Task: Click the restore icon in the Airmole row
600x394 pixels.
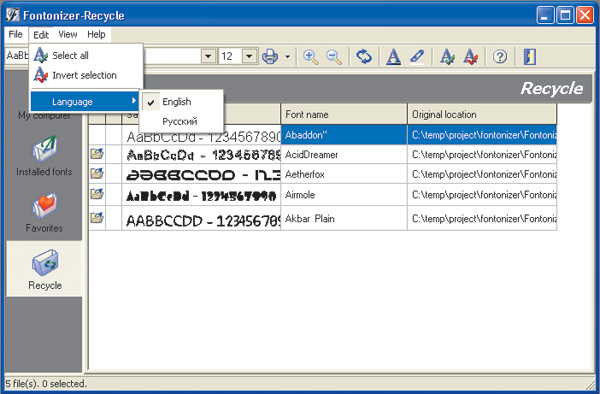Action: tap(97, 194)
